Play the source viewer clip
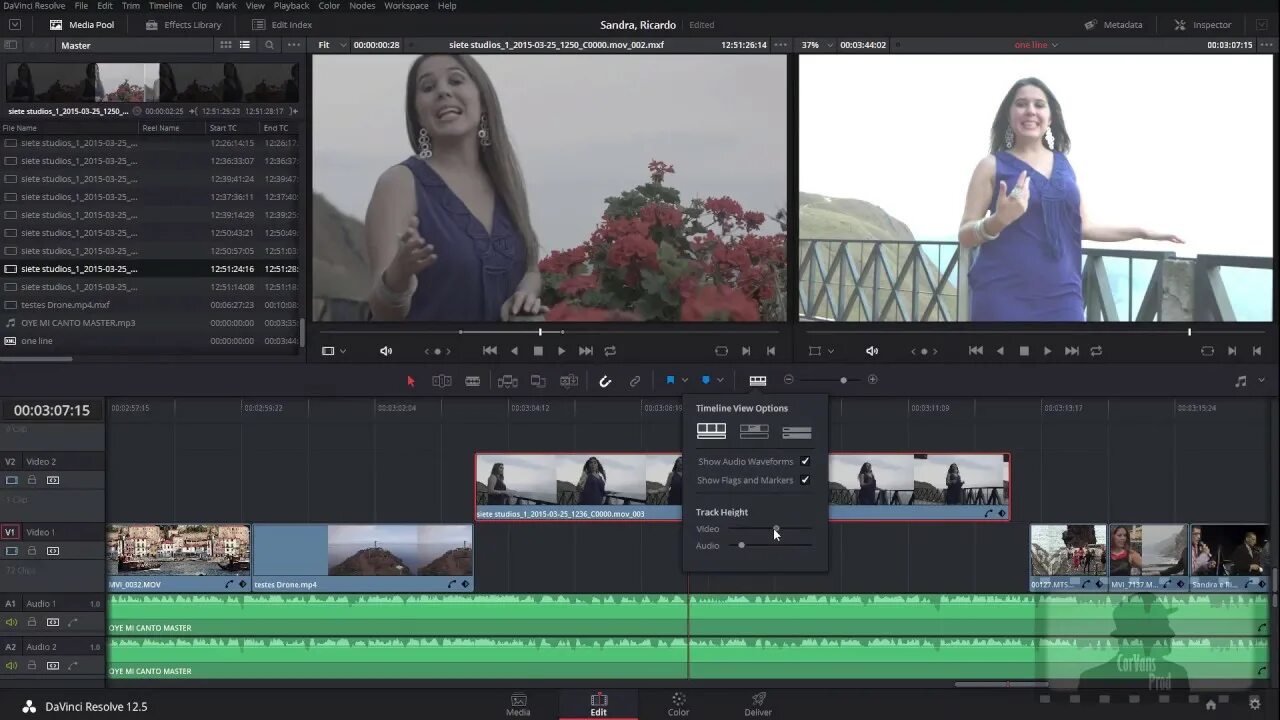This screenshot has width=1280, height=720. pos(561,351)
